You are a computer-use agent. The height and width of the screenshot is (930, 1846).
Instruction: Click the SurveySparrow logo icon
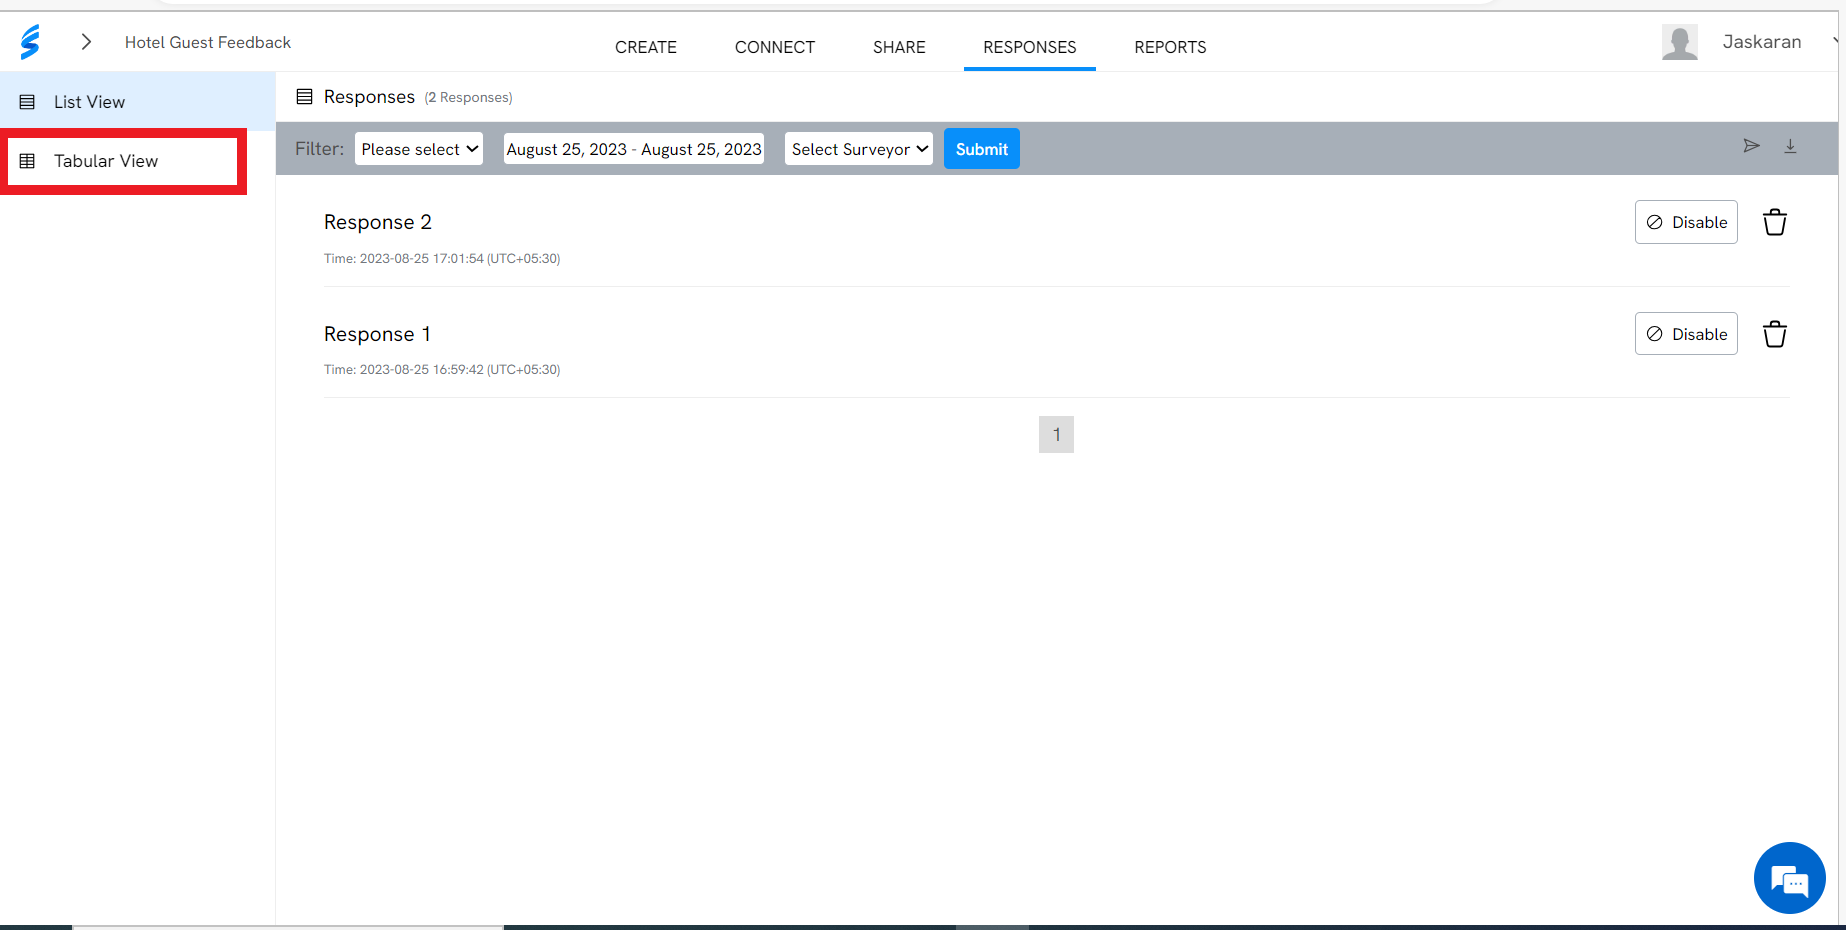30,42
